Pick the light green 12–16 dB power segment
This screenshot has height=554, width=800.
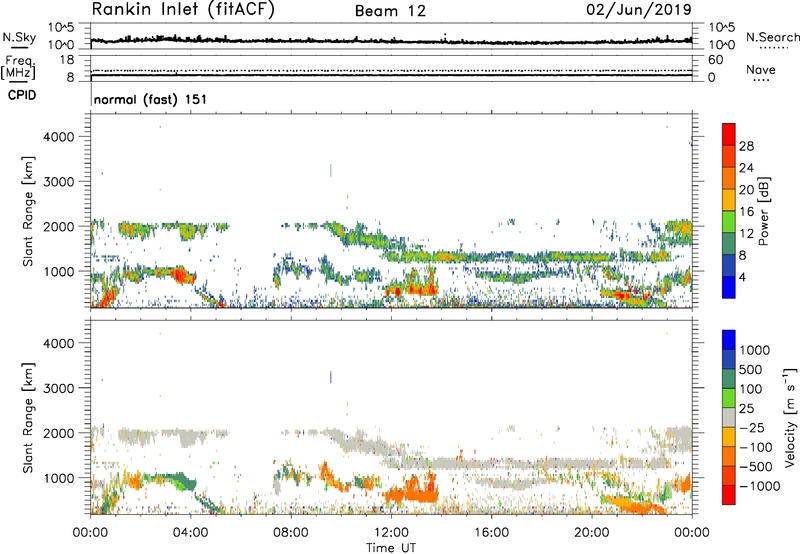pyautogui.click(x=729, y=222)
